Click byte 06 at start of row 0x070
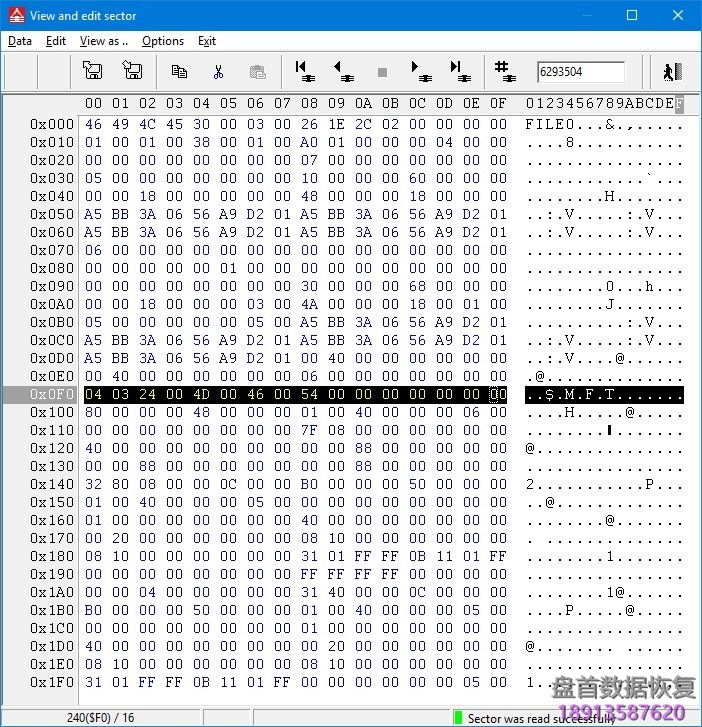702x727 pixels. tap(93, 250)
